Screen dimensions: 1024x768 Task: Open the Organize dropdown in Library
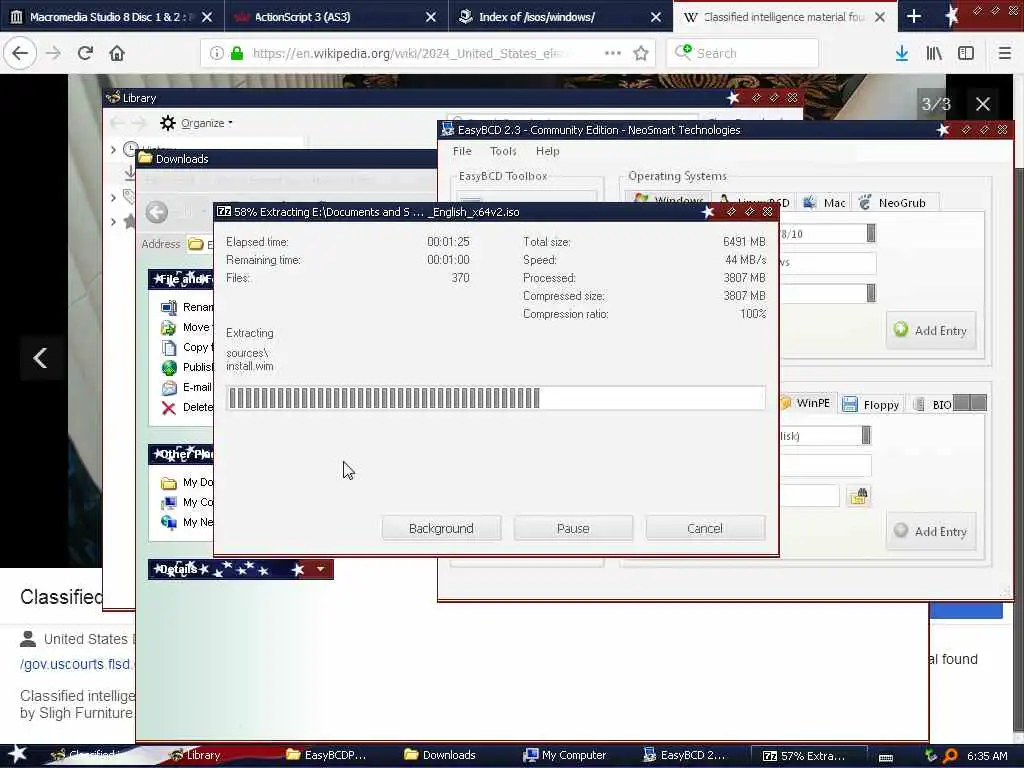click(197, 123)
